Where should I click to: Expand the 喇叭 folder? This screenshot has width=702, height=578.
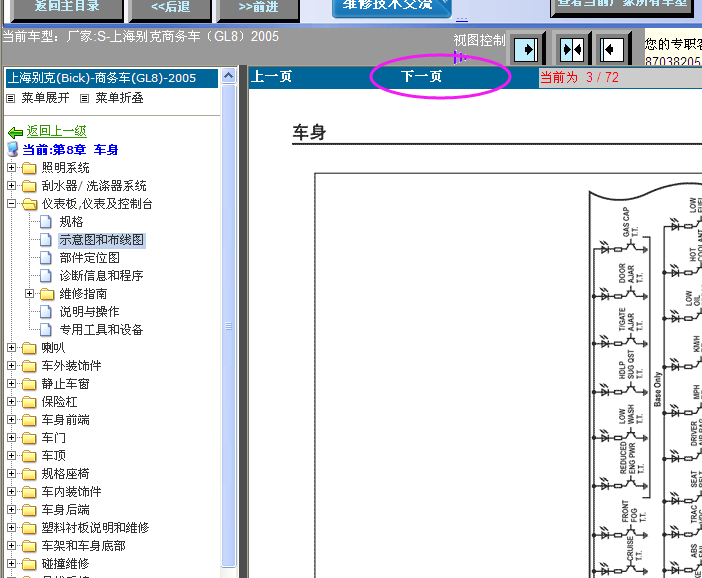(12, 347)
